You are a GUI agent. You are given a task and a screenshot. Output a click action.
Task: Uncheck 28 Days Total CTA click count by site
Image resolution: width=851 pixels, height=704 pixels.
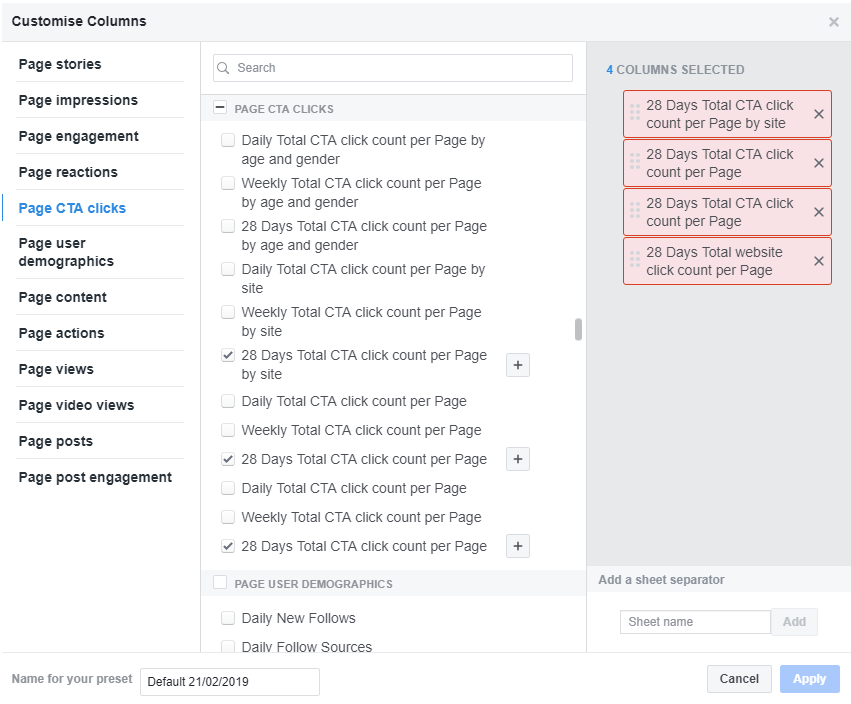228,355
